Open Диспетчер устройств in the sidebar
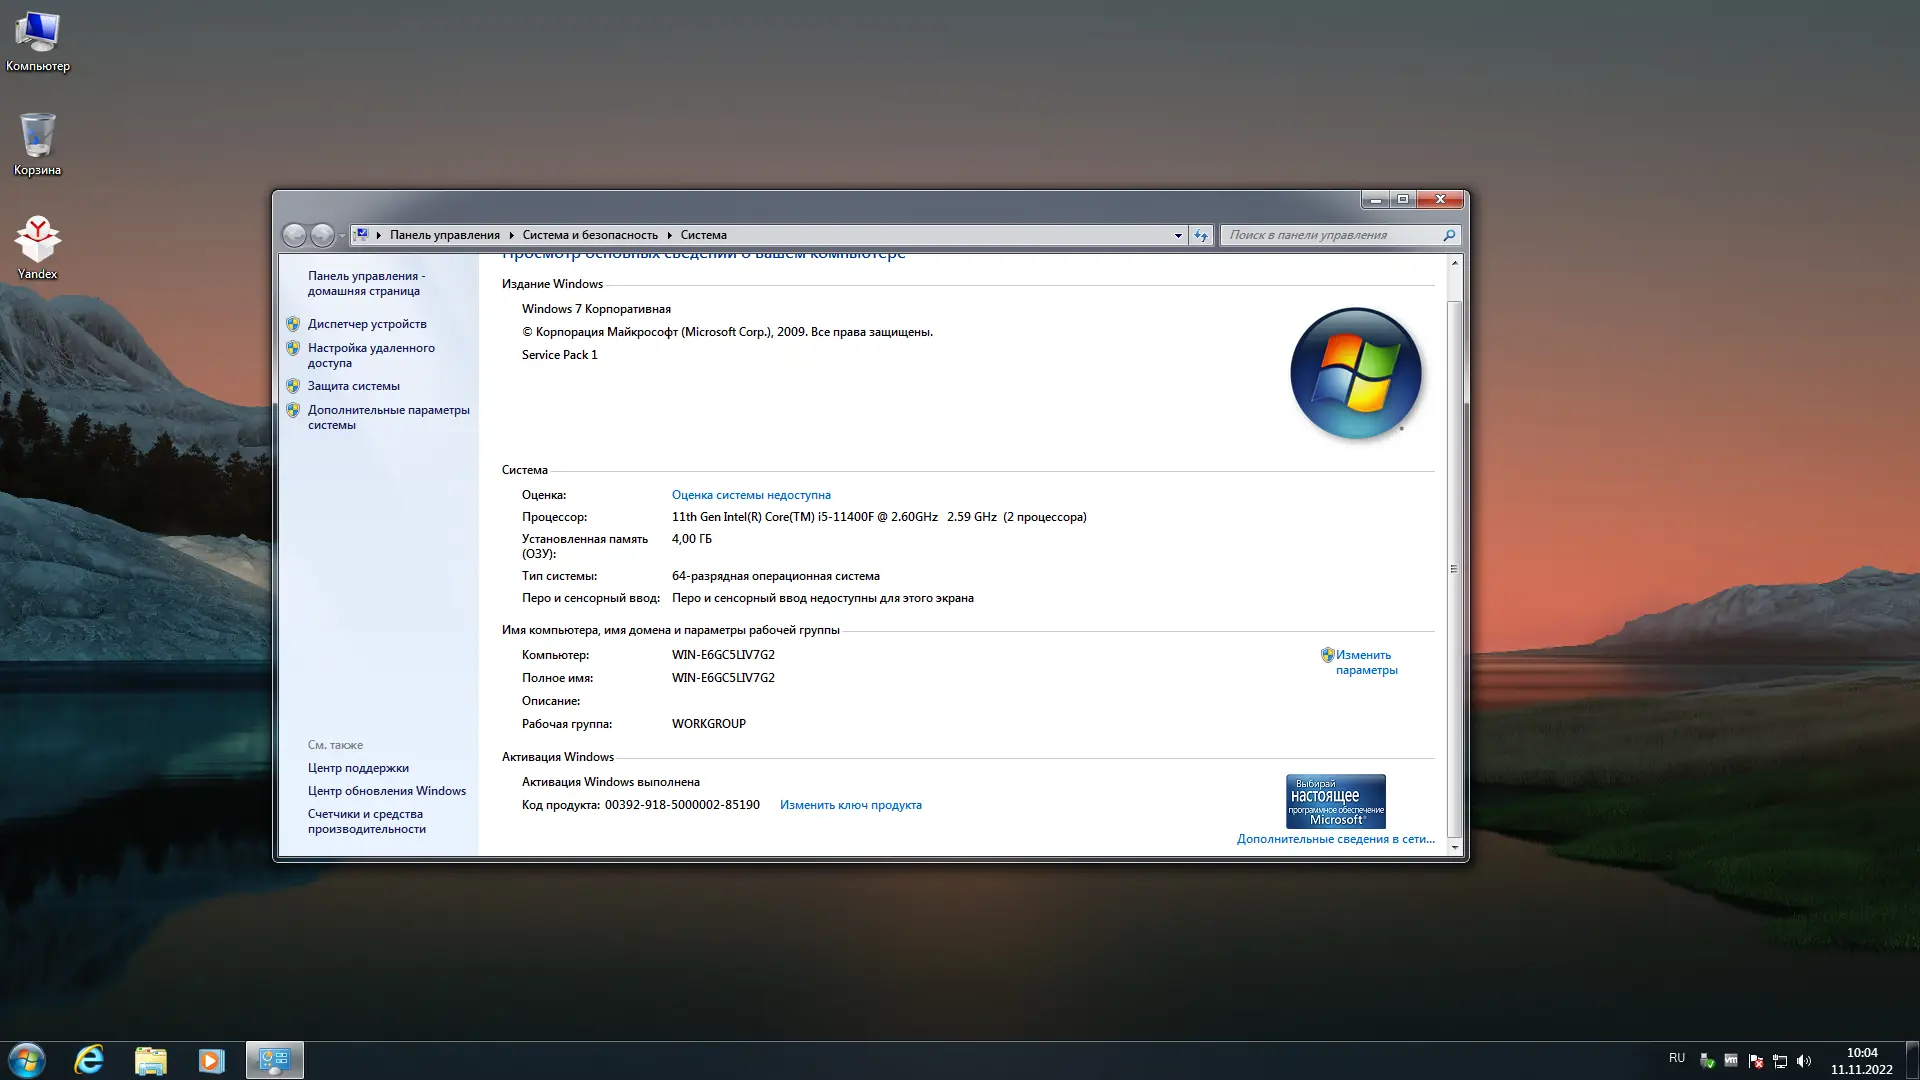Screen dimensions: 1920x1080 367,324
